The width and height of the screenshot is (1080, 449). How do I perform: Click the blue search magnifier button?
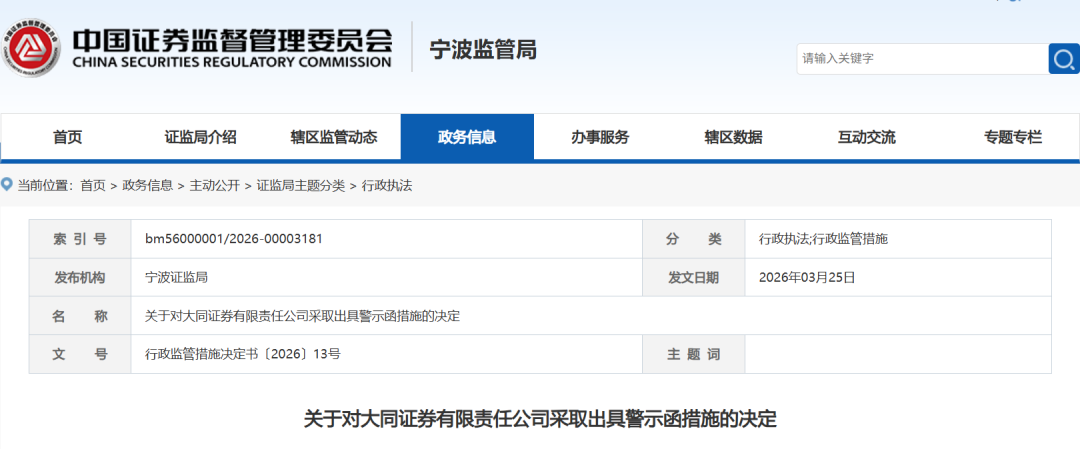coord(1064,59)
